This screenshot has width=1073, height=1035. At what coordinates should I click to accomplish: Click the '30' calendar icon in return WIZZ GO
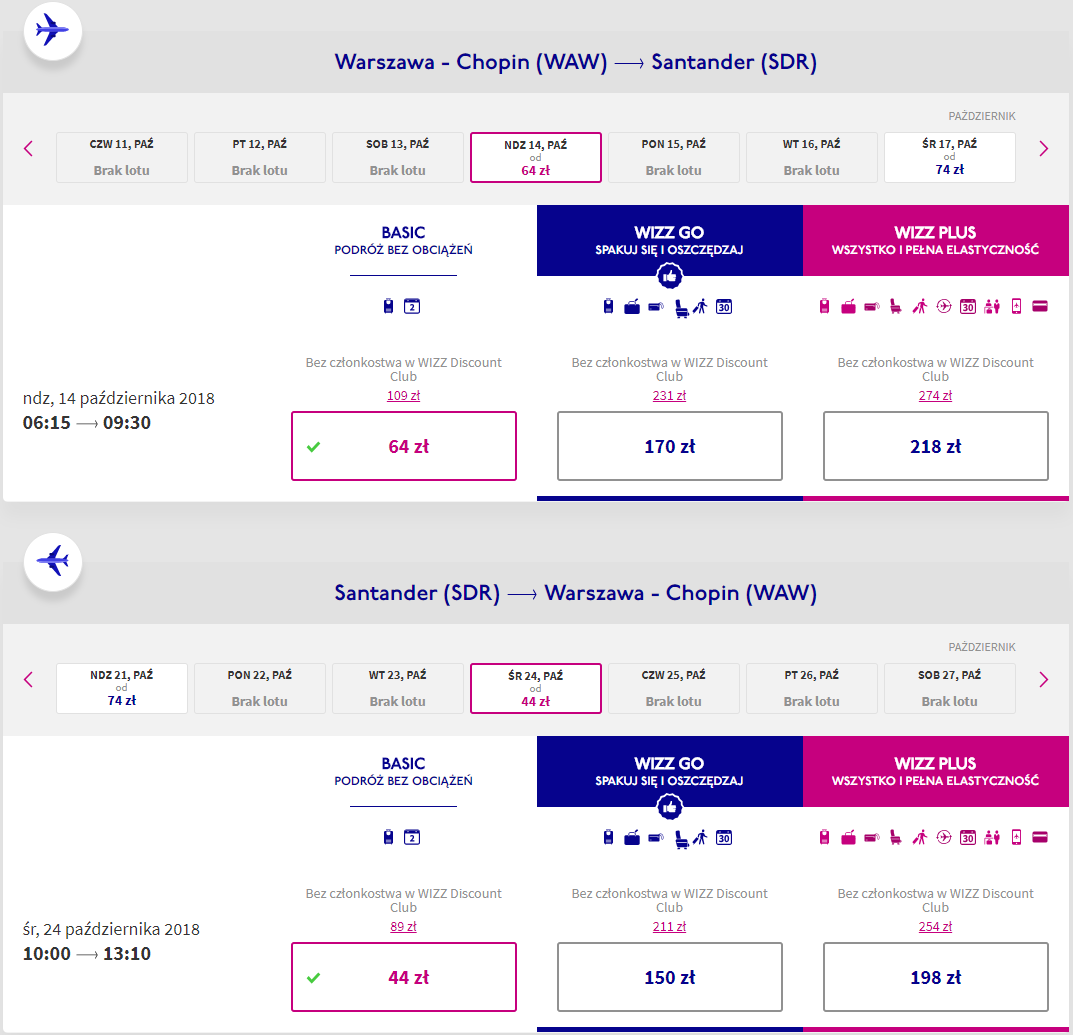point(724,837)
